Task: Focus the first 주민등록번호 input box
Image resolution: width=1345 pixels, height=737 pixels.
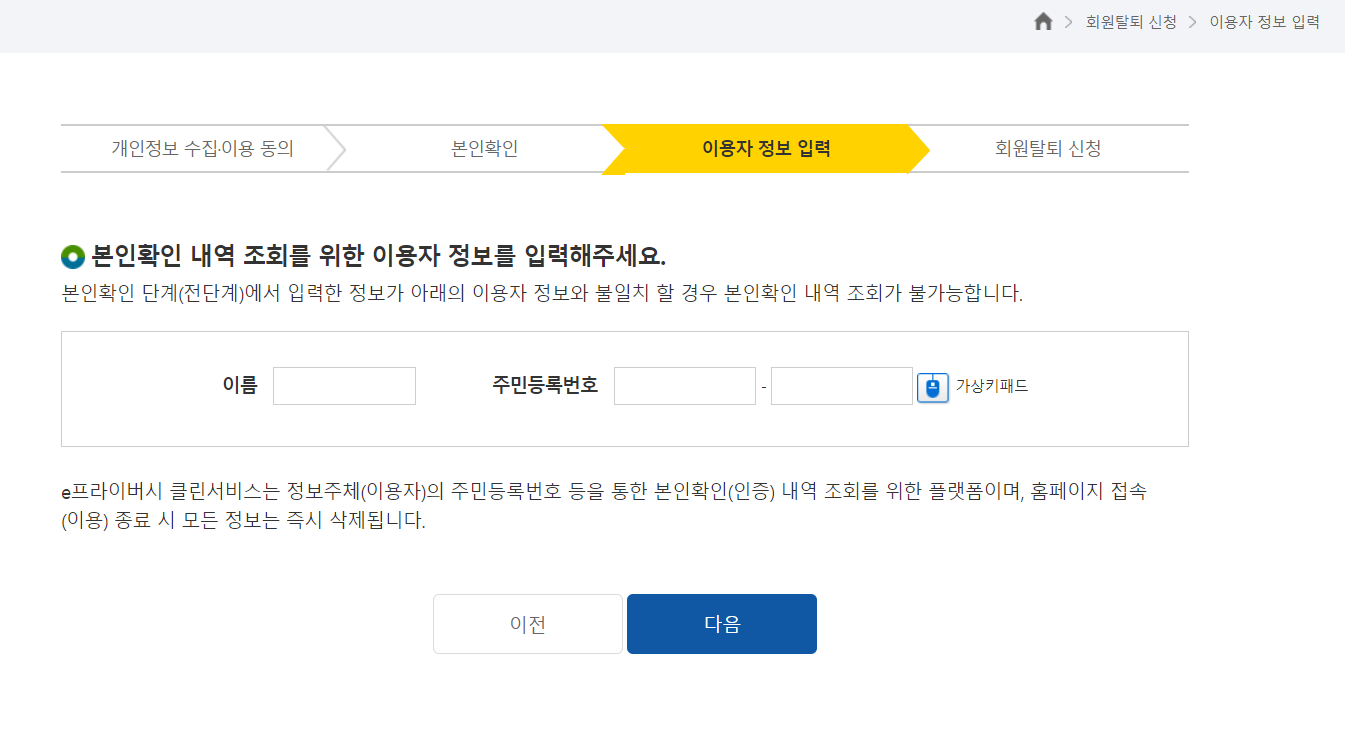Action: [685, 386]
